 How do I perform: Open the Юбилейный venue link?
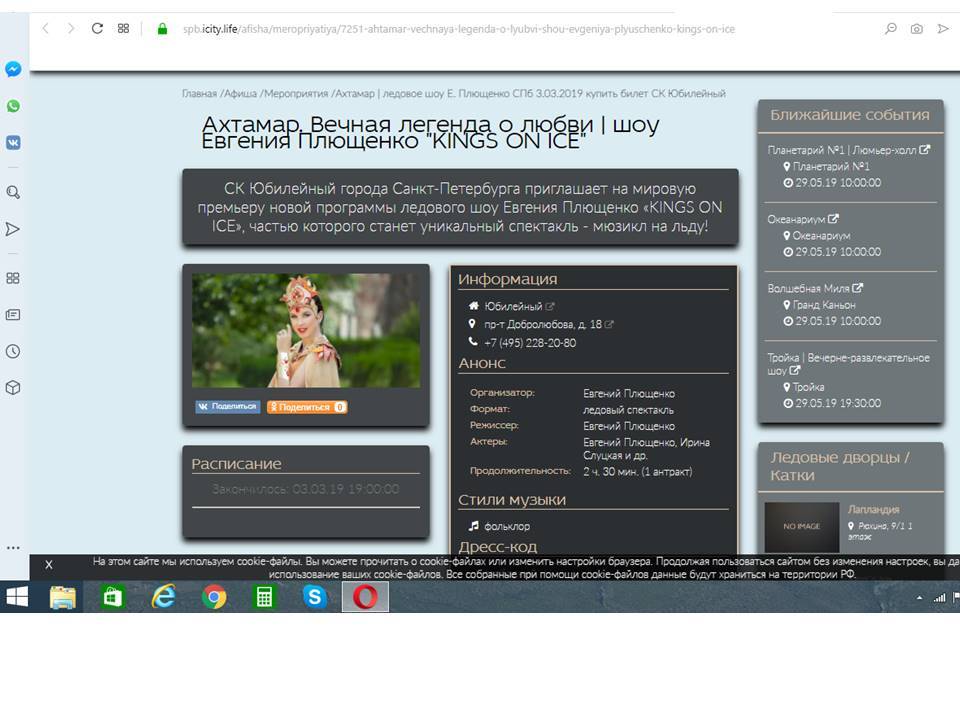point(513,306)
